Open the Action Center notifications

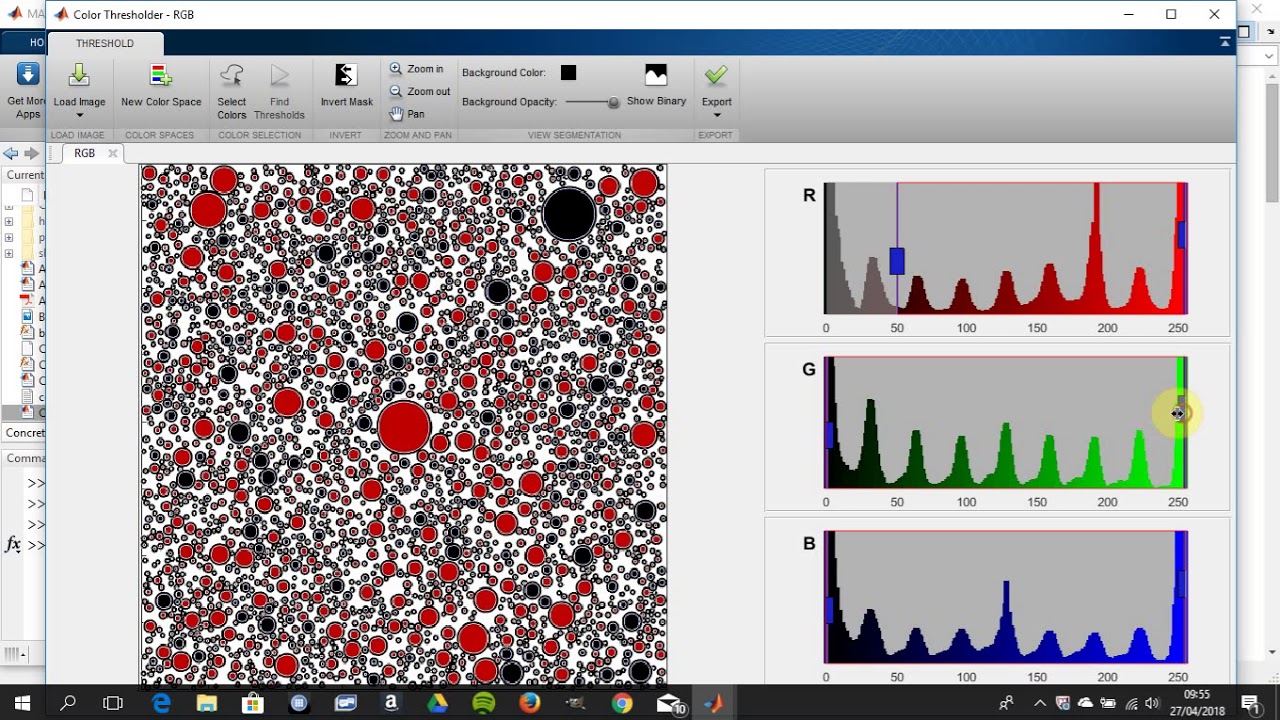click(x=1250, y=703)
